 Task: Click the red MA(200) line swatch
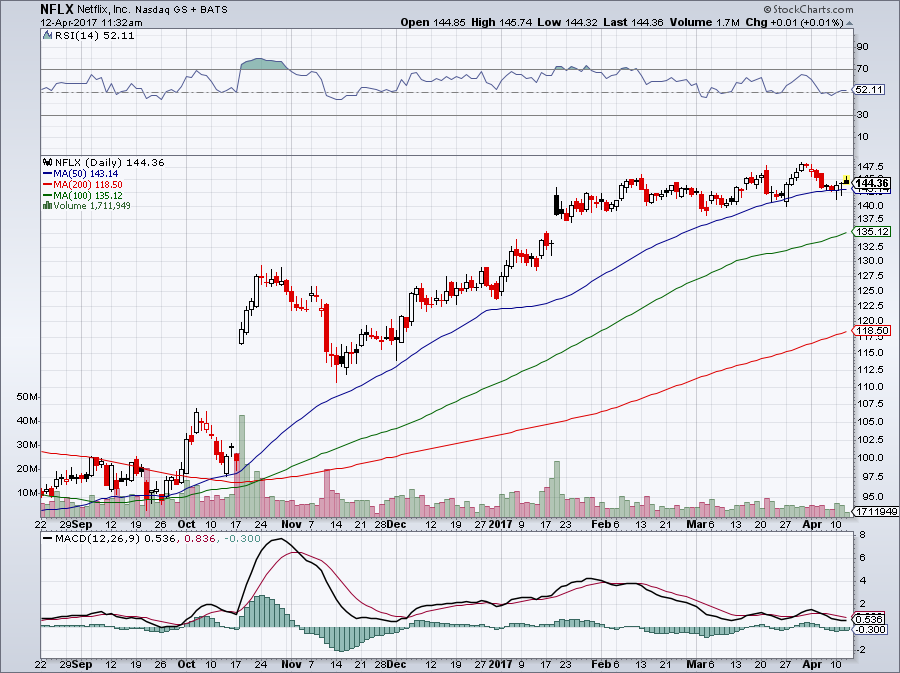pyautogui.click(x=48, y=185)
